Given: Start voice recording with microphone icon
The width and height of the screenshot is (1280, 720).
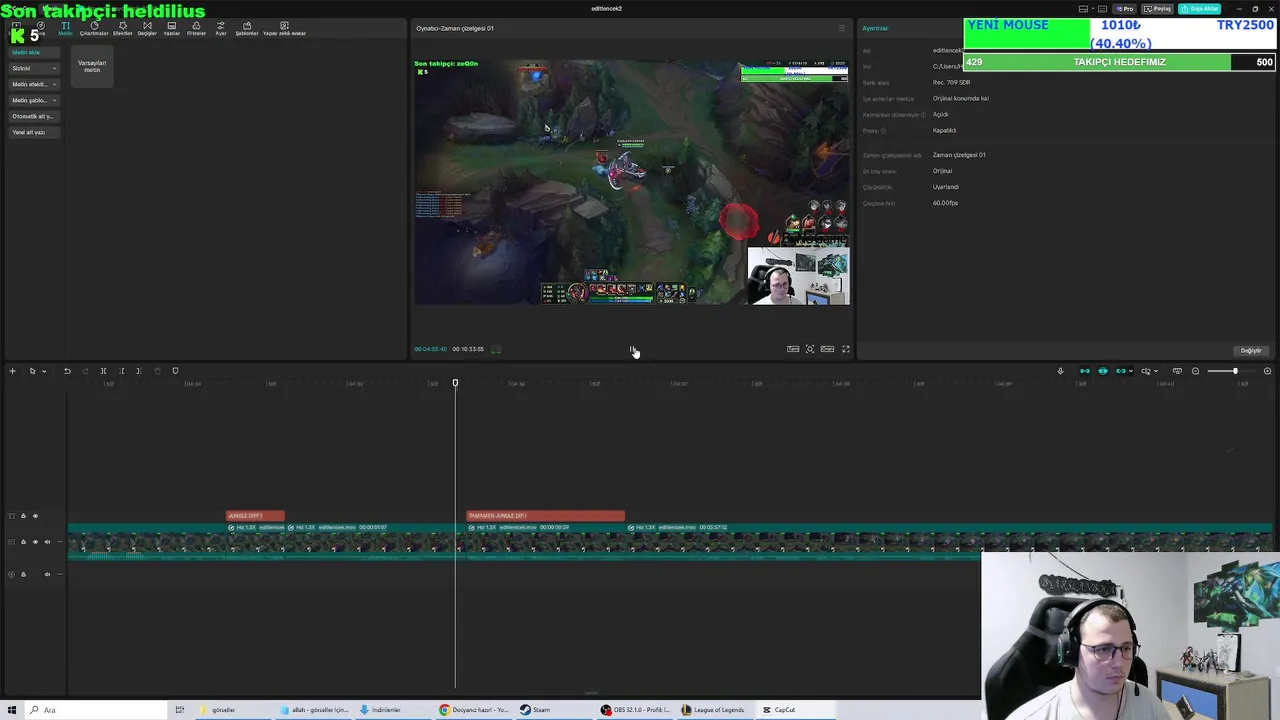Looking at the screenshot, I should click(1060, 371).
